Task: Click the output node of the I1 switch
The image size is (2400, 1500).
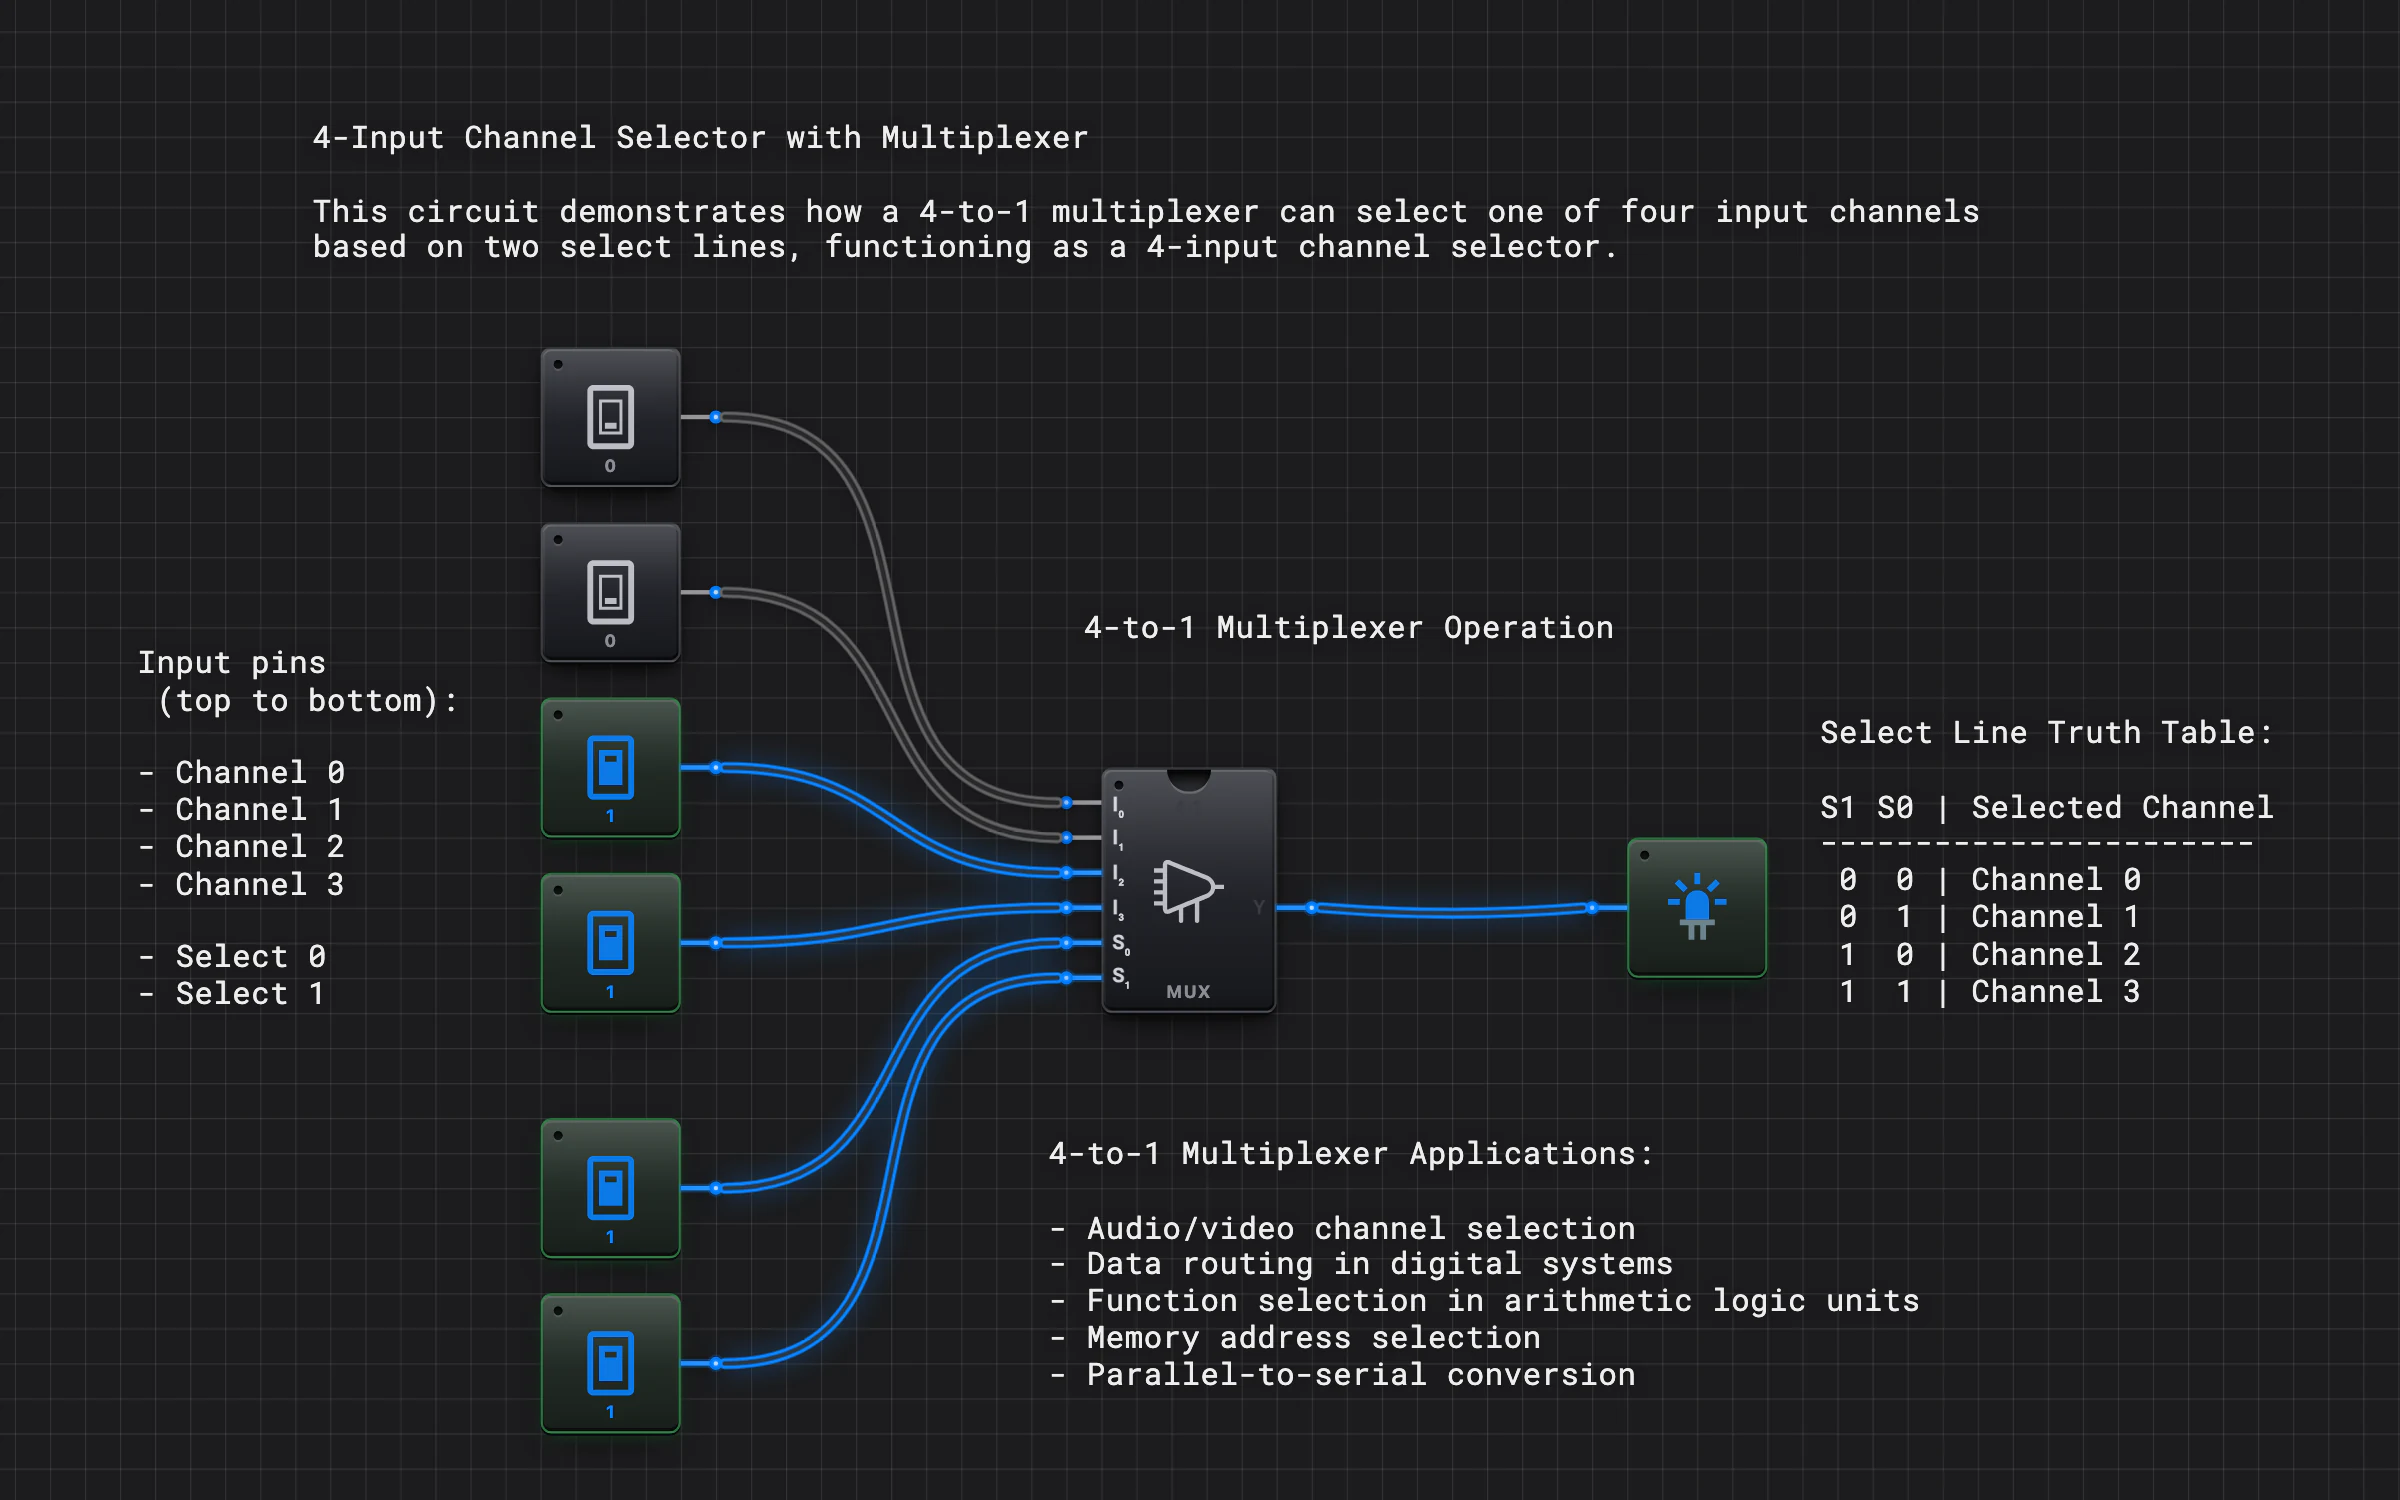Action: coord(716,592)
